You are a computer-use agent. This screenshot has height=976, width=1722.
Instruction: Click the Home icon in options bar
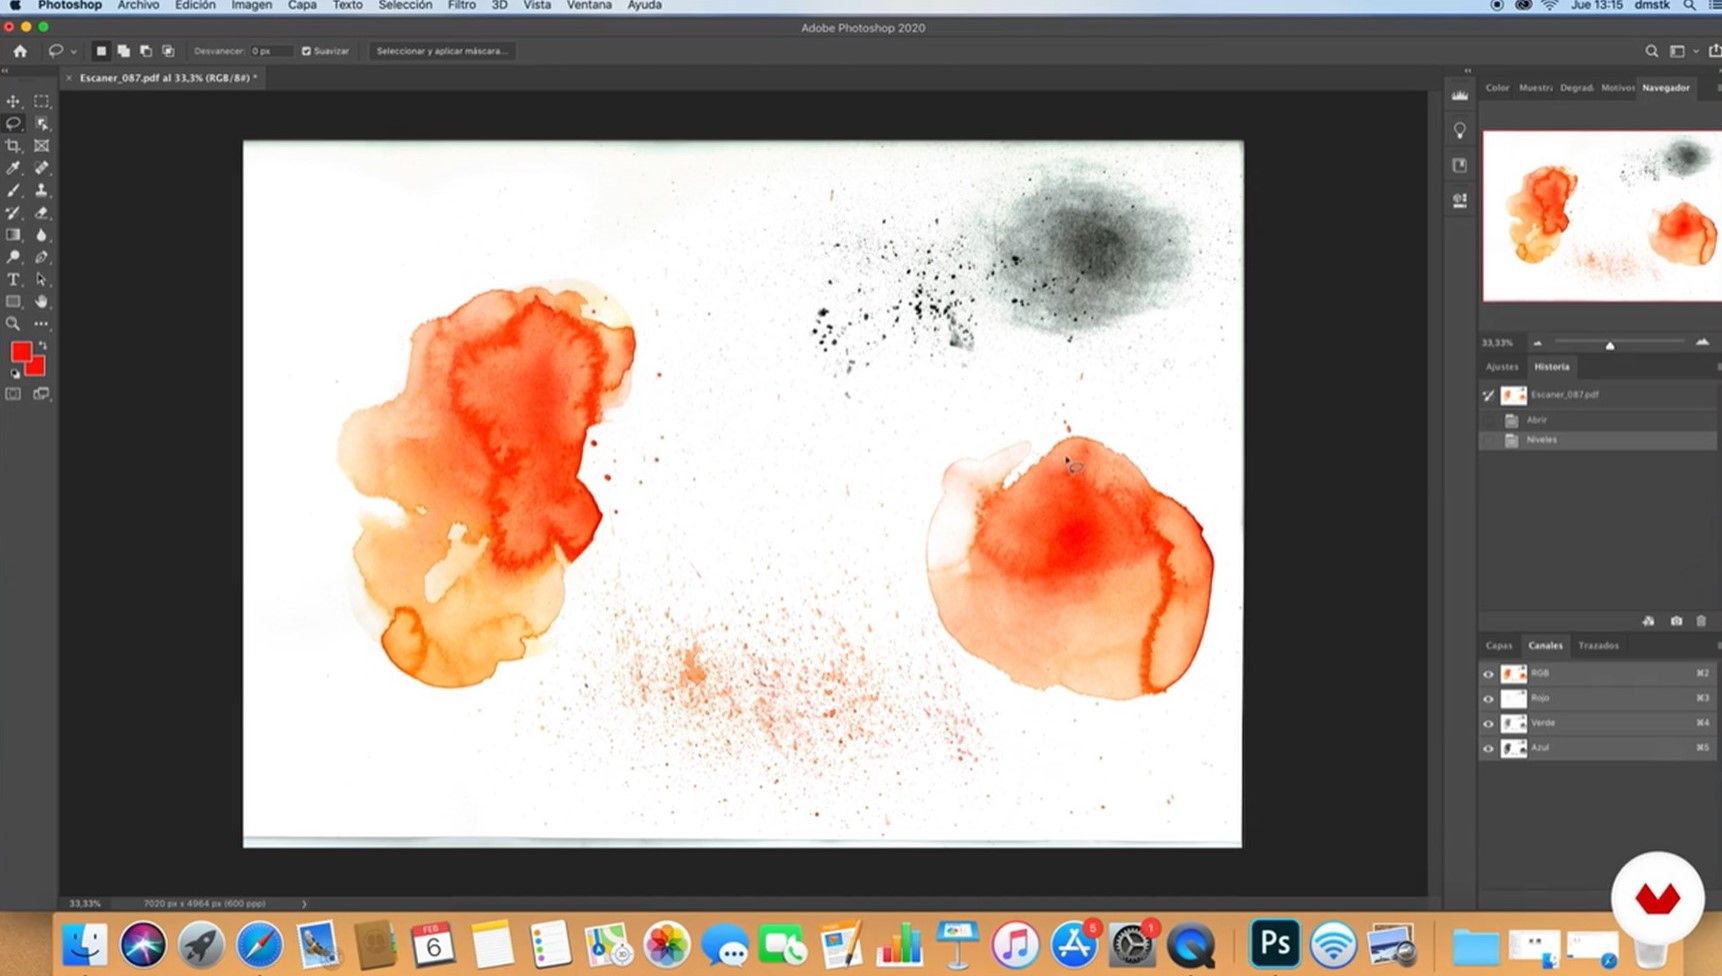pyautogui.click(x=20, y=51)
